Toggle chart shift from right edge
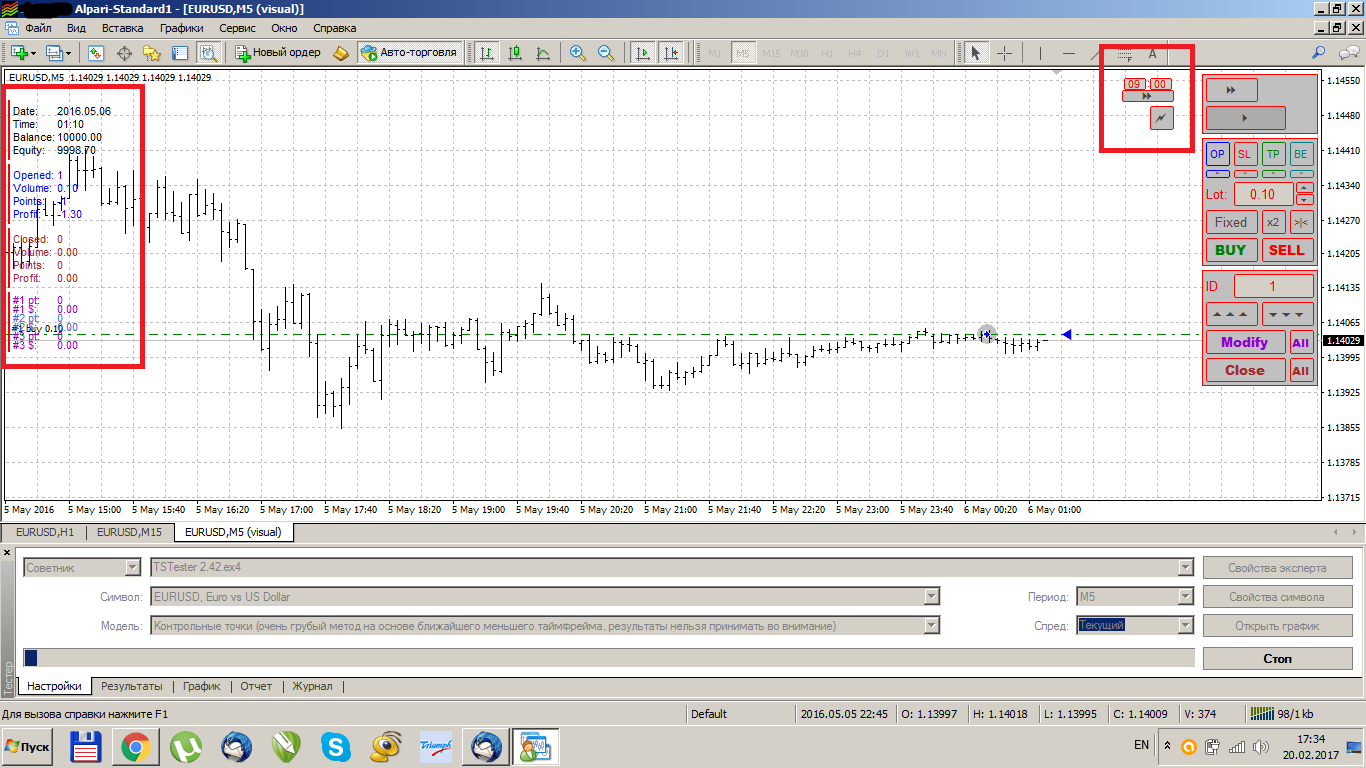1366x768 pixels. coord(671,52)
